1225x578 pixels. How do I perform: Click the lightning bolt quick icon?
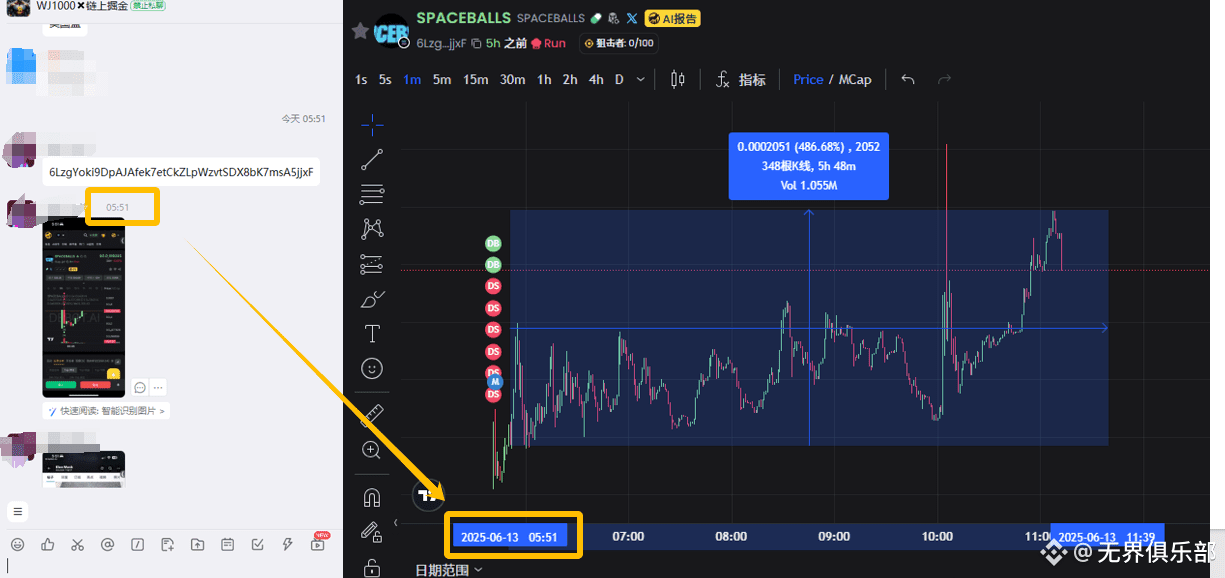click(x=287, y=544)
